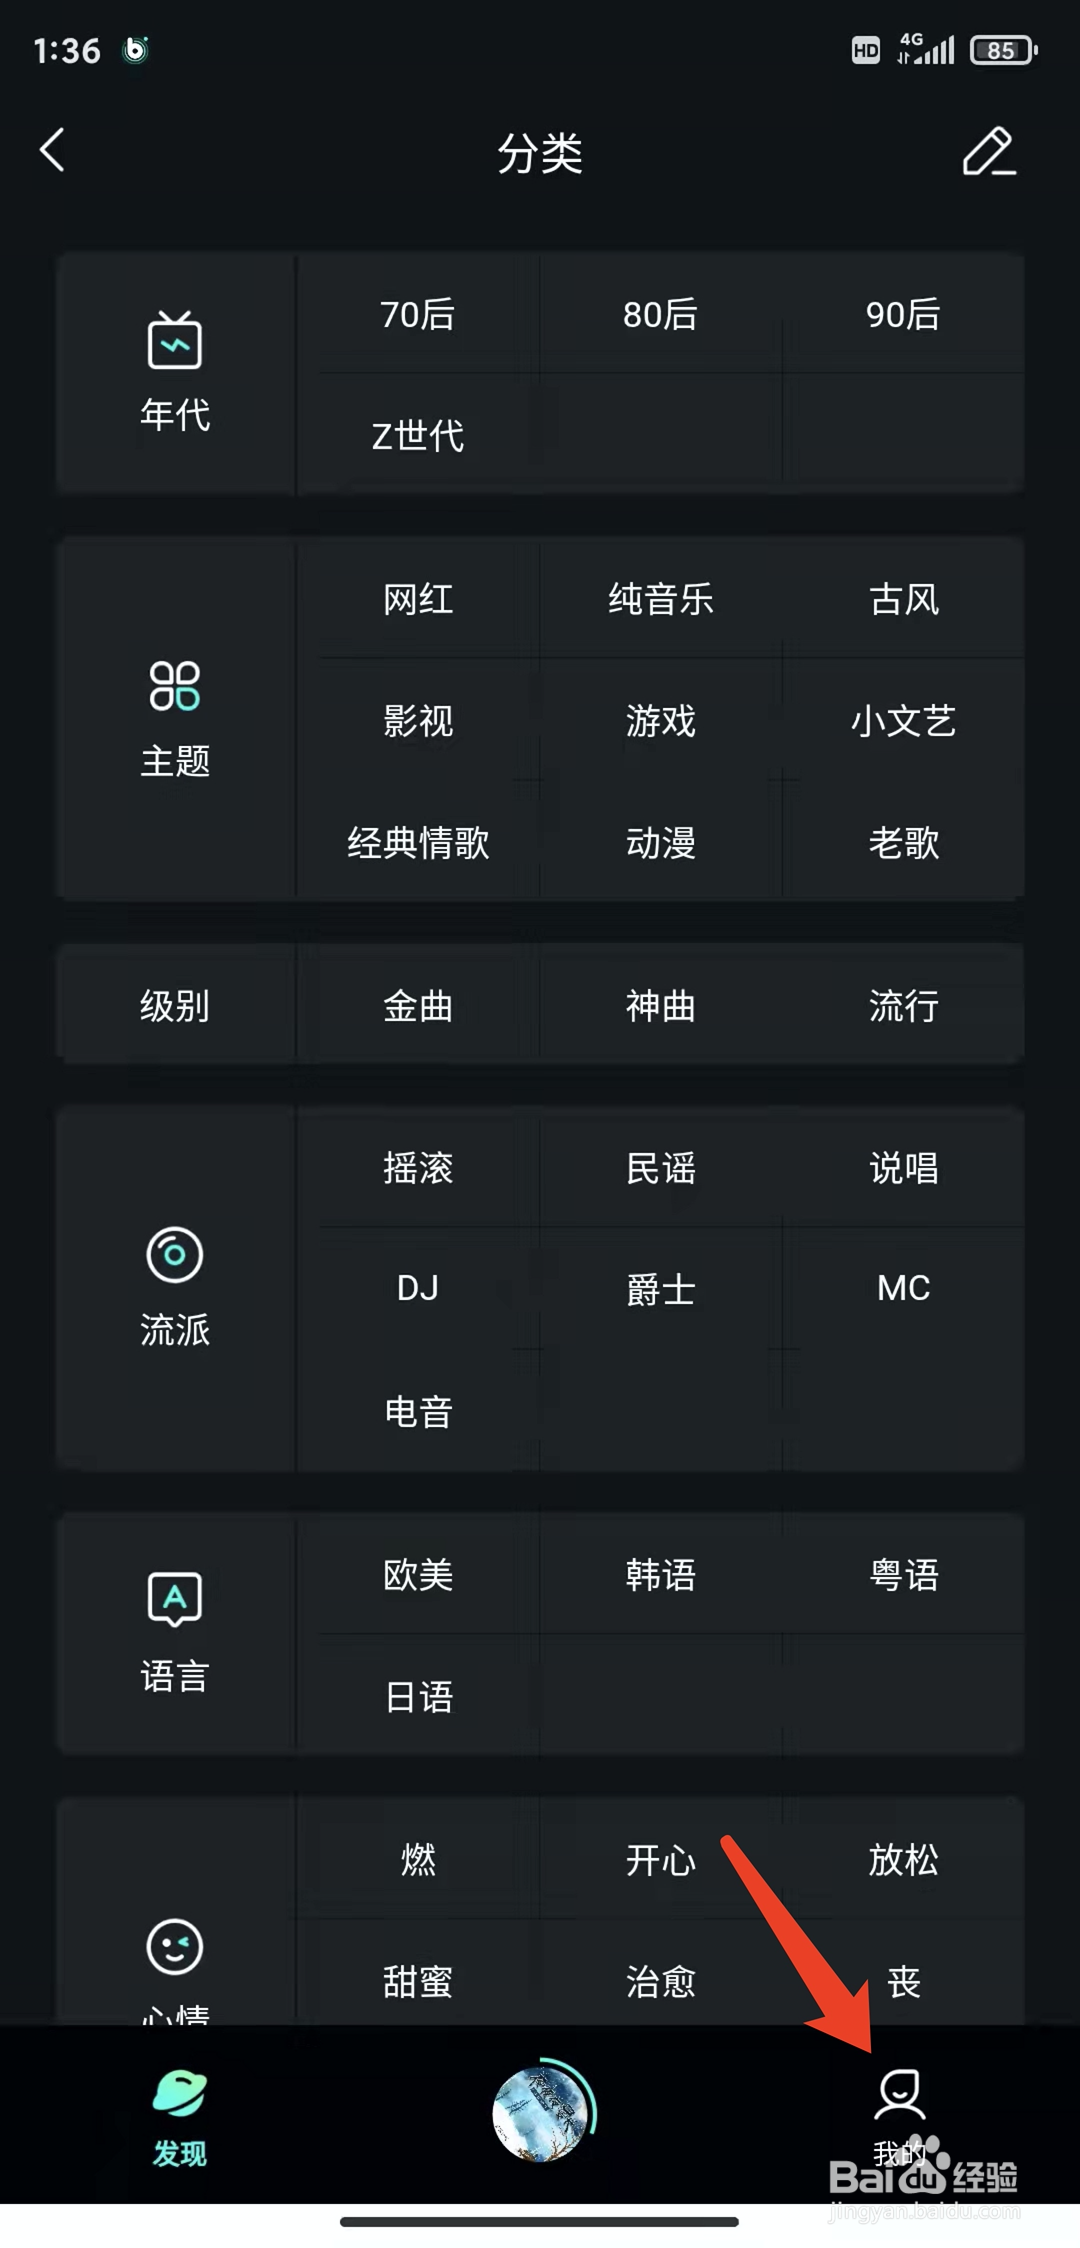Choose the 古风 category

pos(904,600)
